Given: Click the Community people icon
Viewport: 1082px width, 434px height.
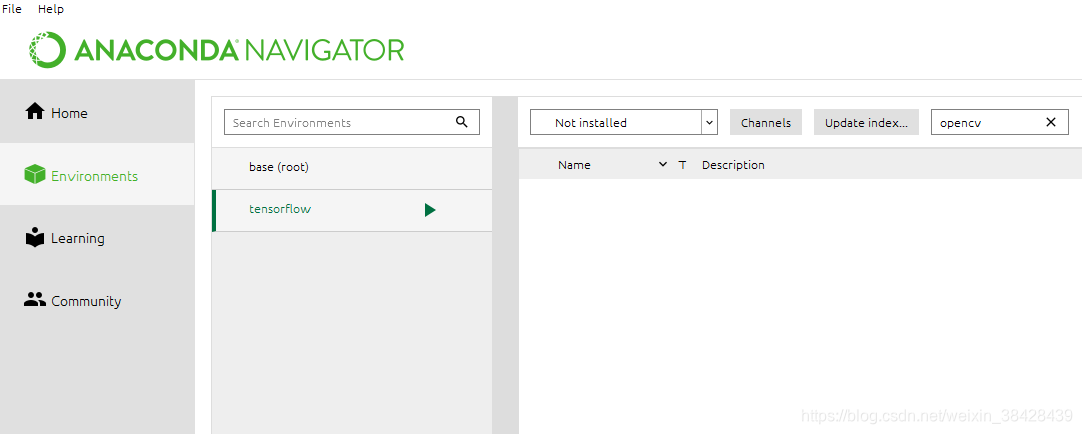Looking at the screenshot, I should (x=35, y=300).
